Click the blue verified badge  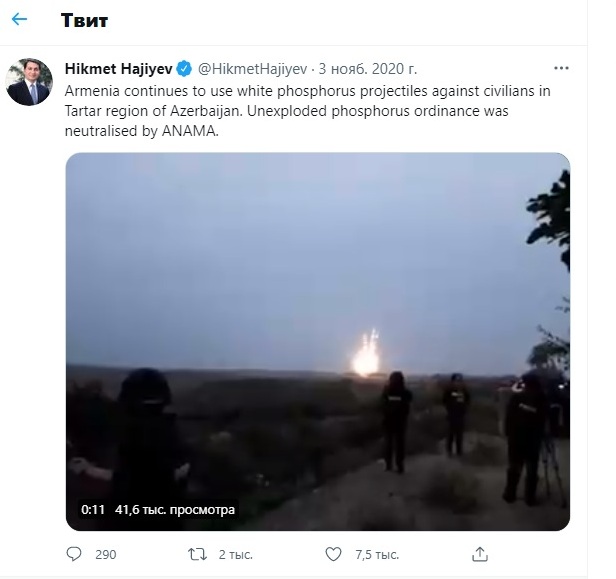pyautogui.click(x=184, y=69)
